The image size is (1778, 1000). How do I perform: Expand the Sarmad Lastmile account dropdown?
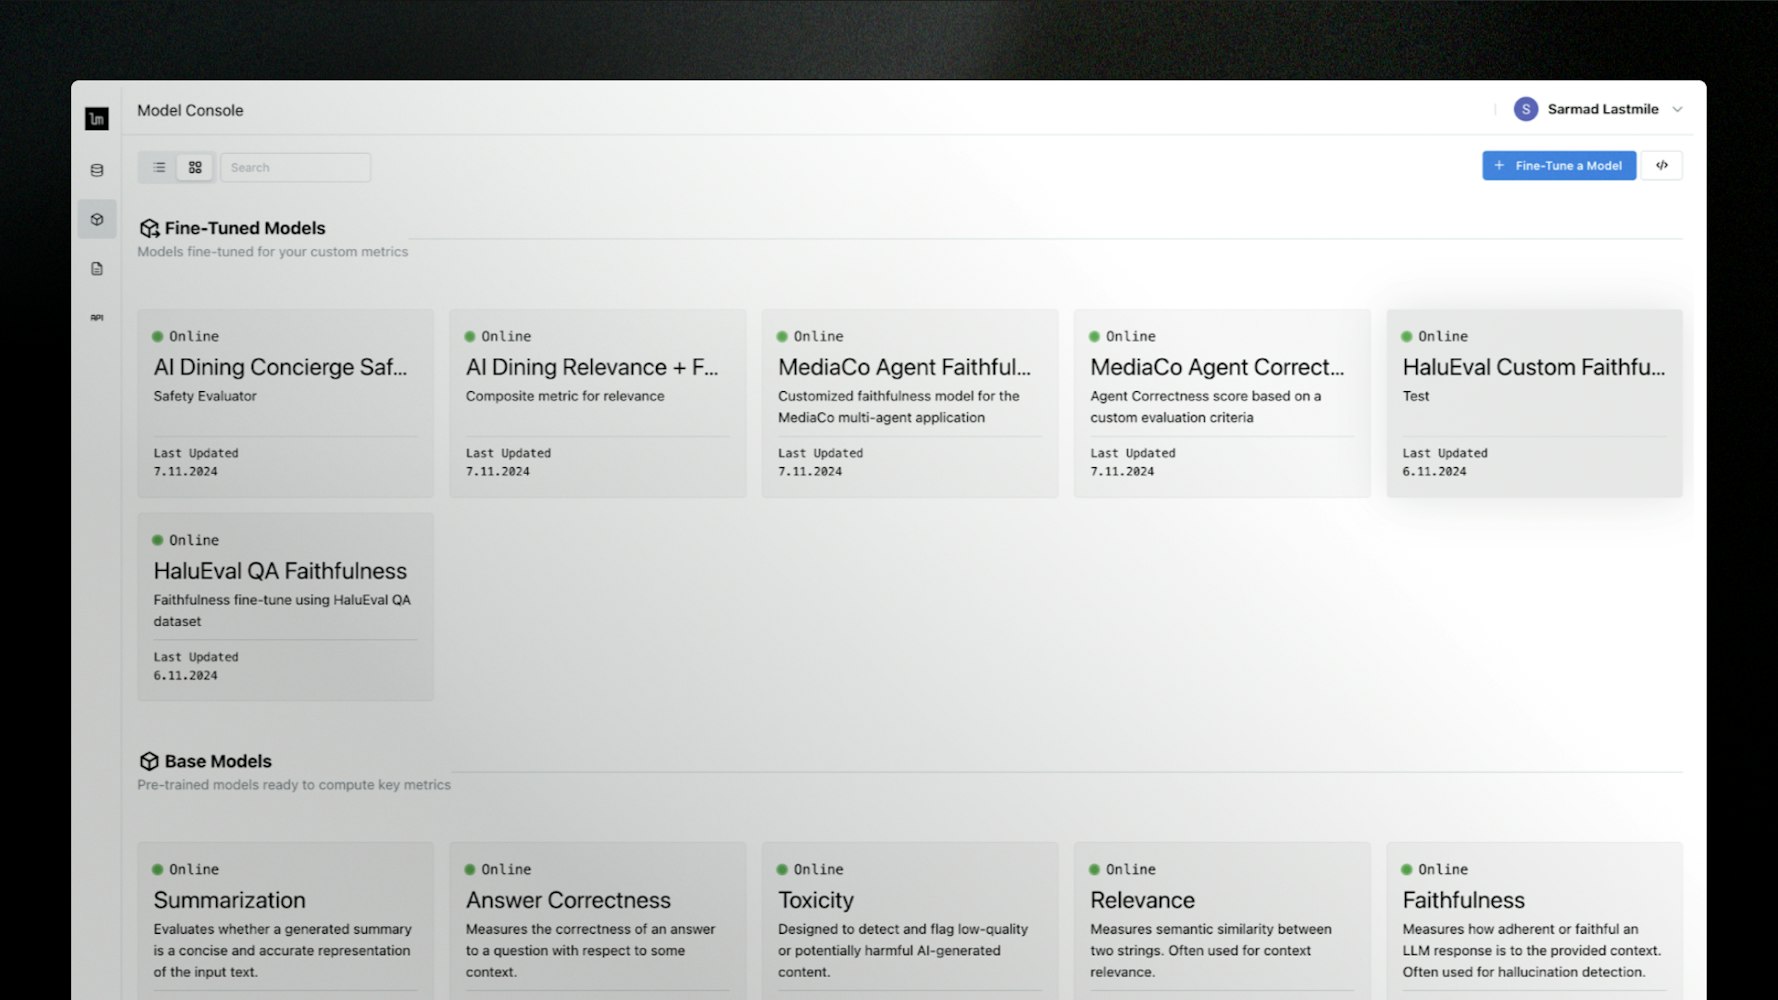1678,109
